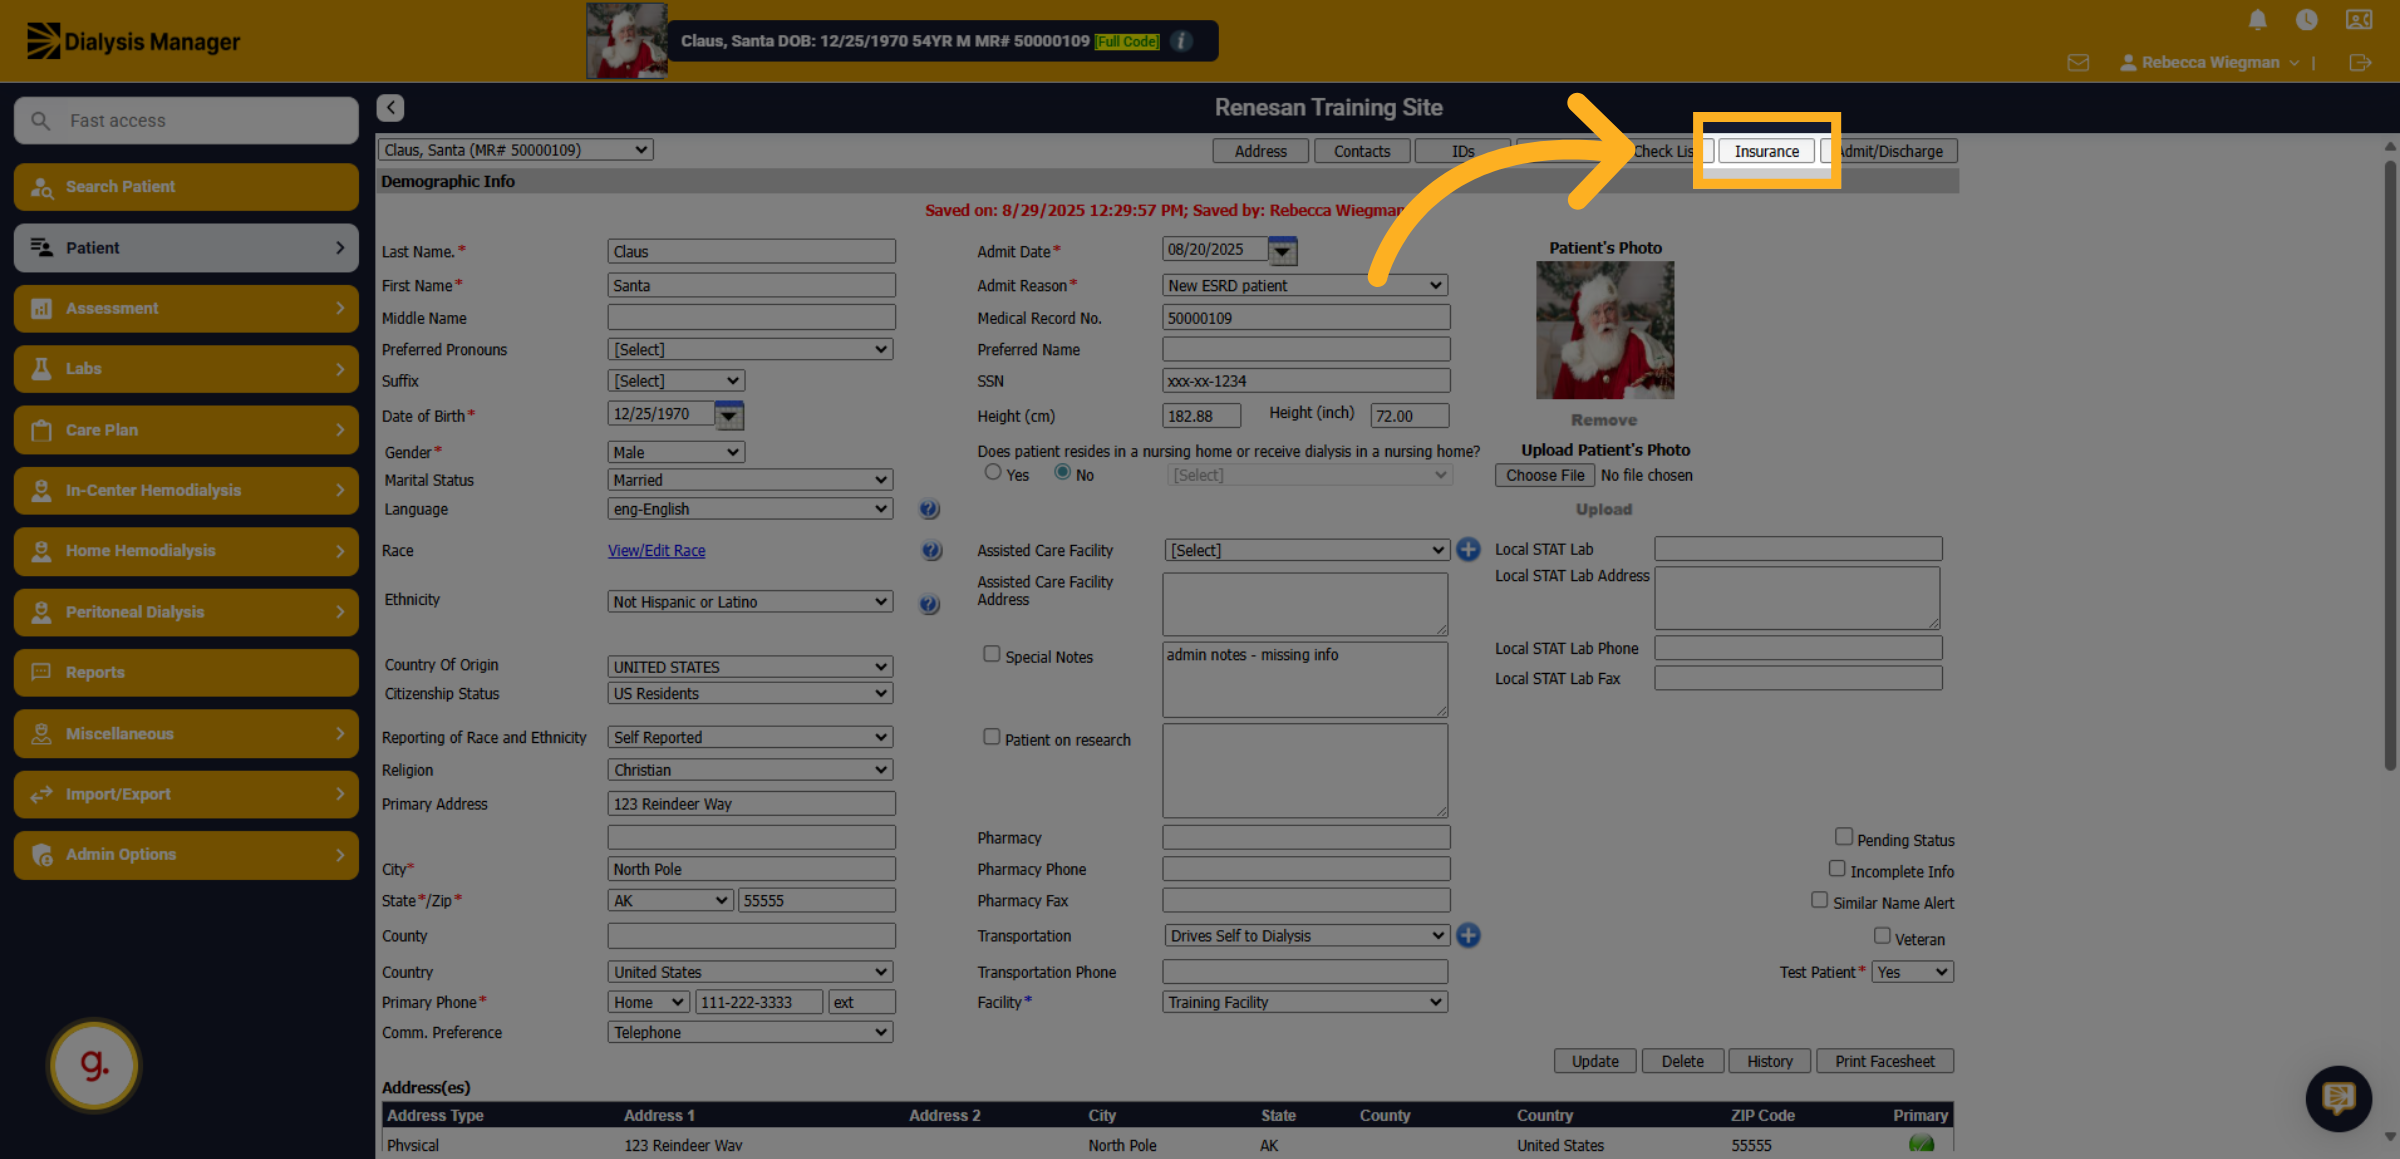Open the Marital Status dropdown
2400x1159 pixels.
coord(750,480)
